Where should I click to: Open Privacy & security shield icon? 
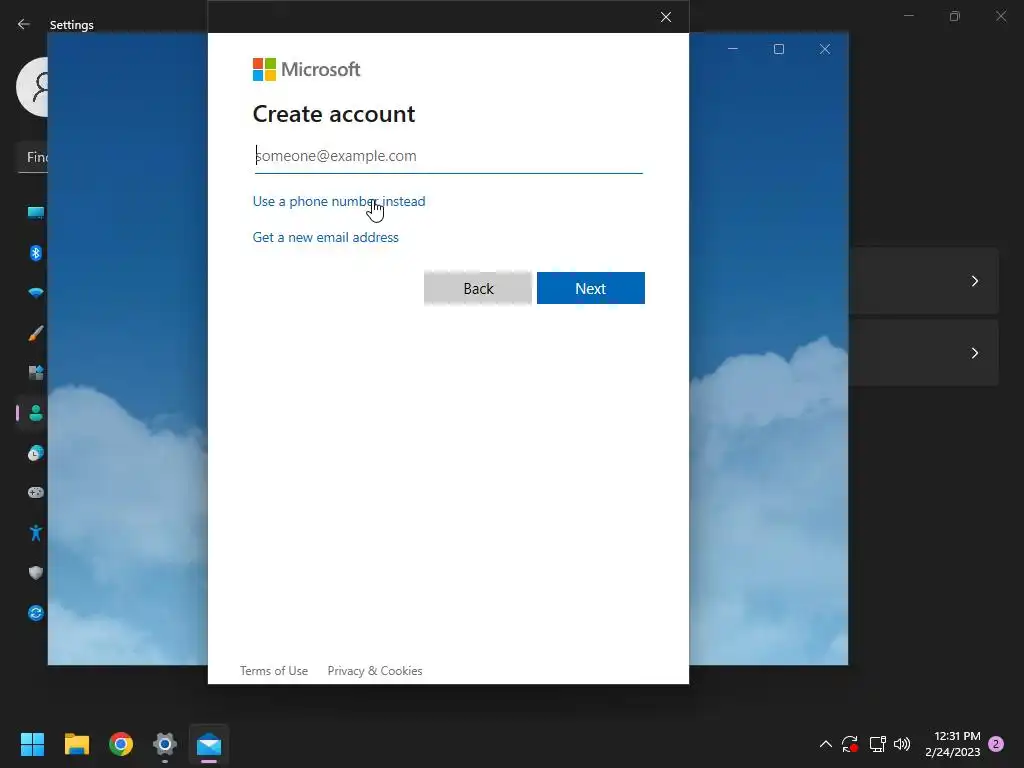36,573
